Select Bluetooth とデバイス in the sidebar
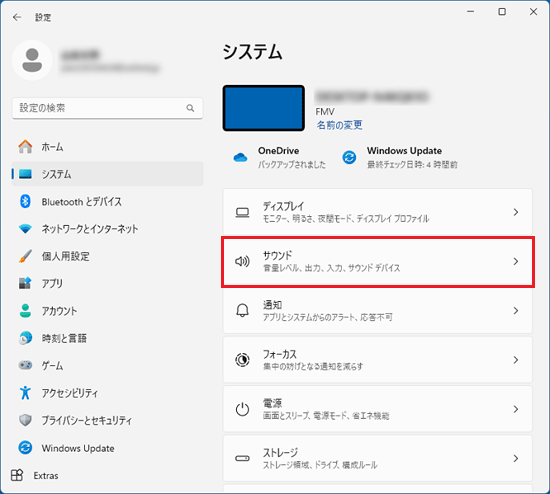 [107, 201]
